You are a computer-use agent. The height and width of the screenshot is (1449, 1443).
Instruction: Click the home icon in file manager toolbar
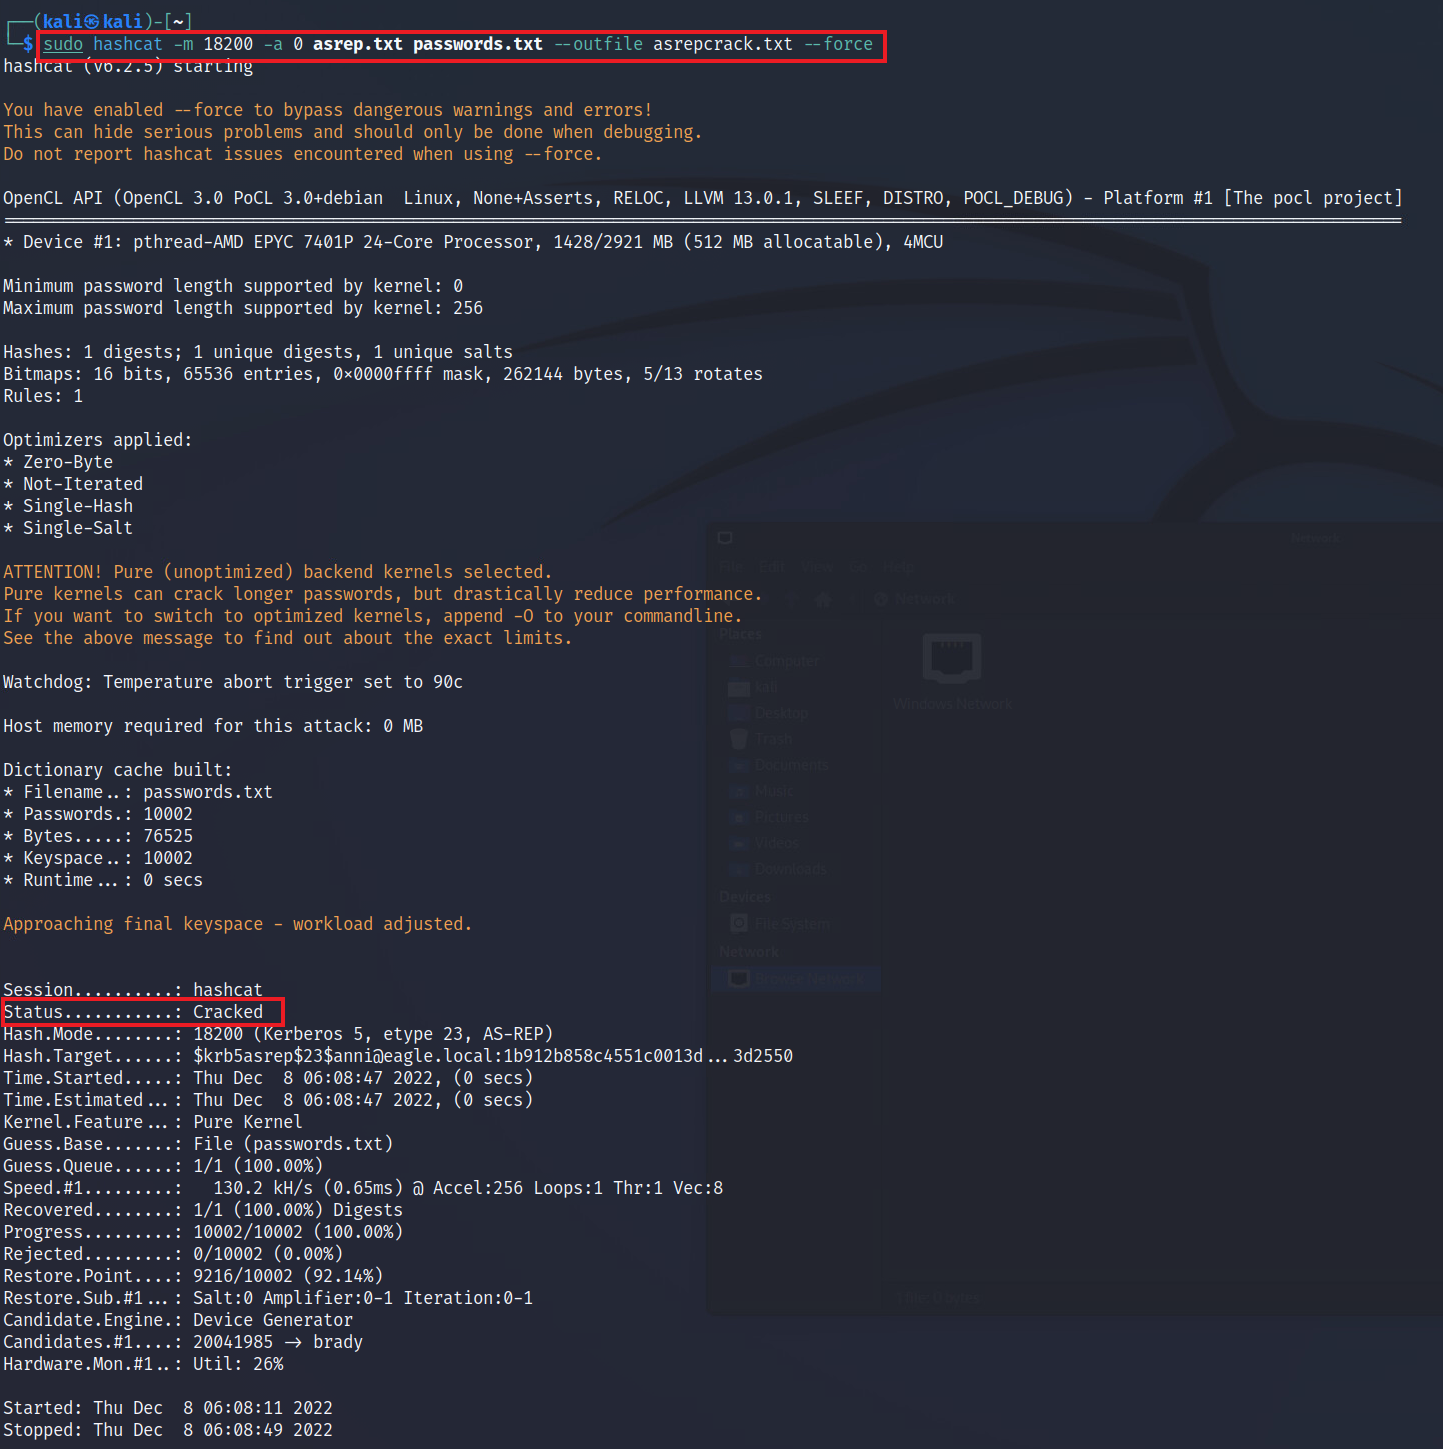[x=823, y=600]
